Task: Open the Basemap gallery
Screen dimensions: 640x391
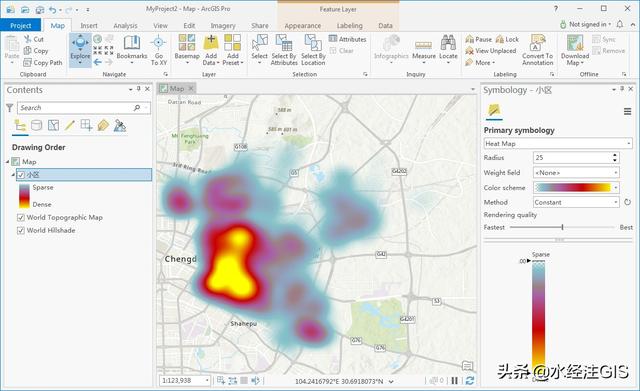Action: (187, 49)
